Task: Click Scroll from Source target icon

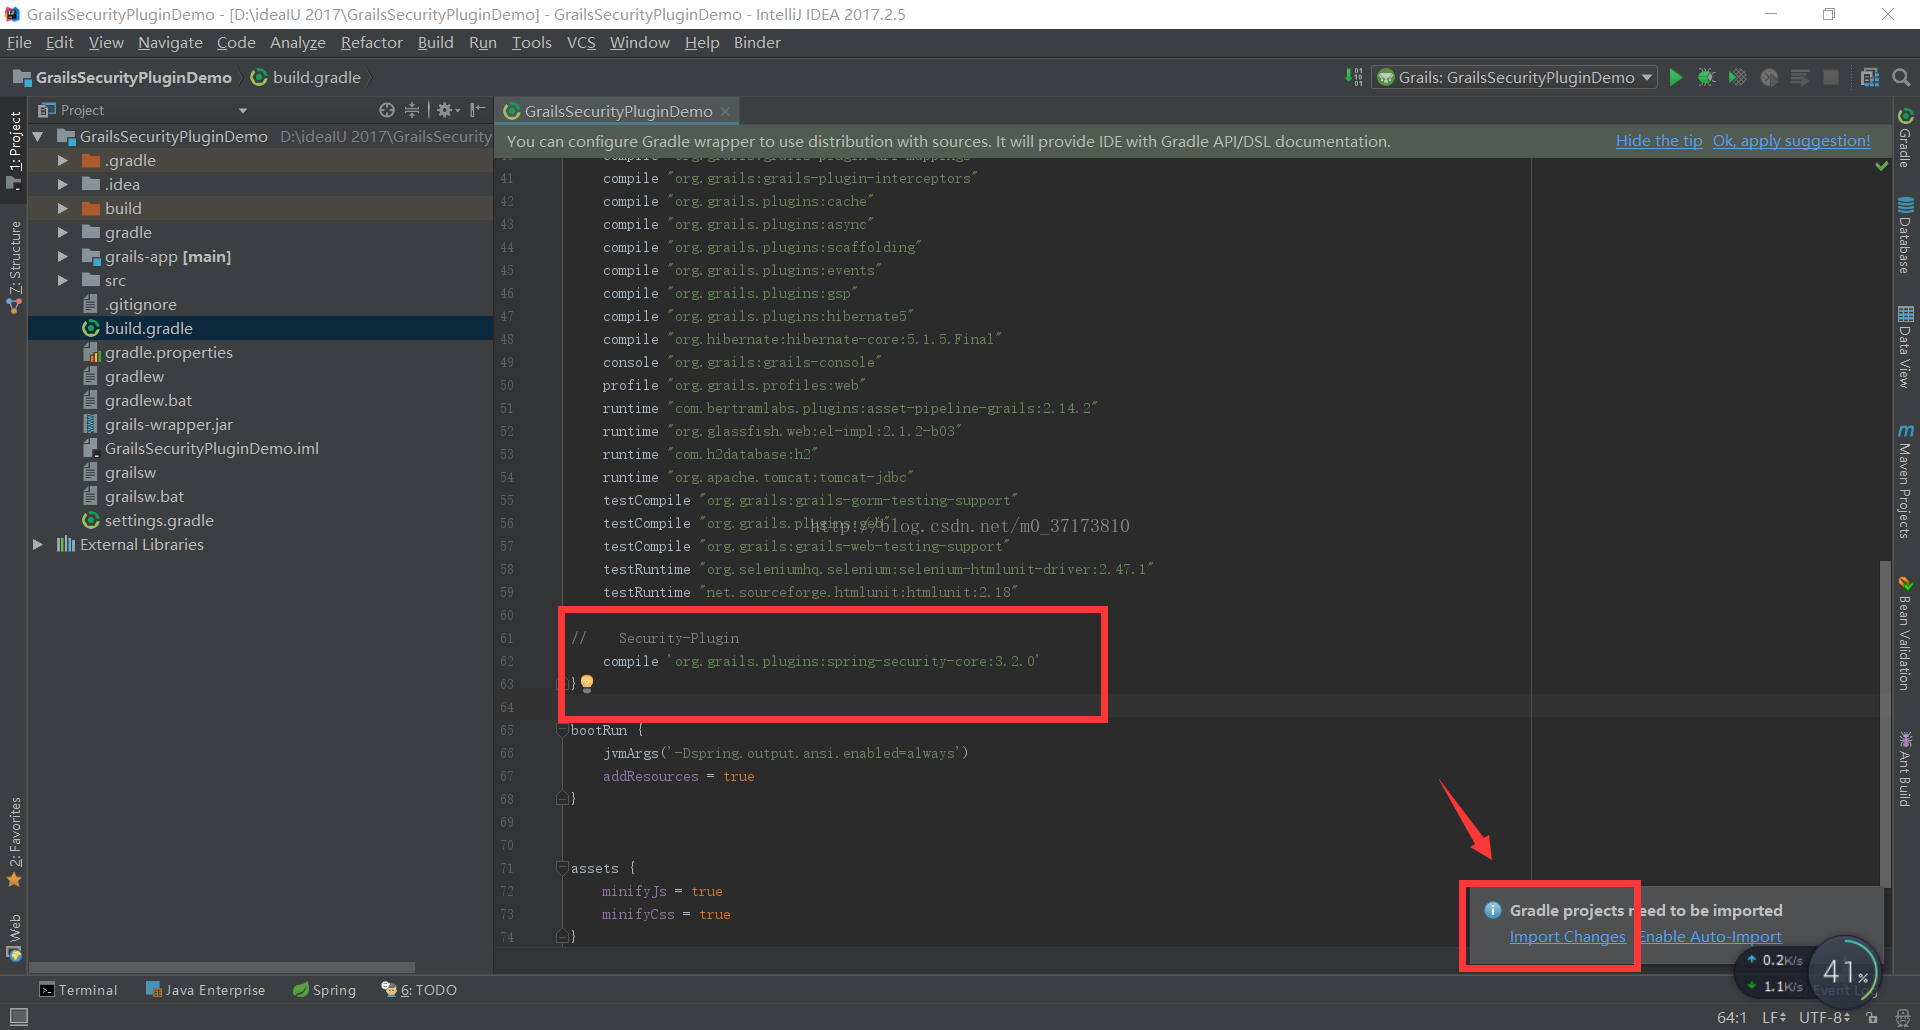Action: tap(387, 110)
